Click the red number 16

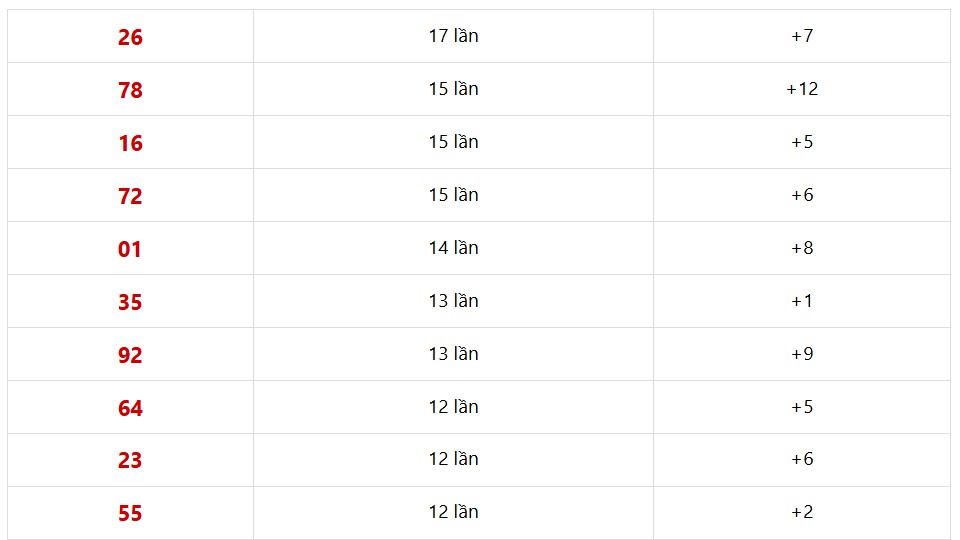(130, 143)
